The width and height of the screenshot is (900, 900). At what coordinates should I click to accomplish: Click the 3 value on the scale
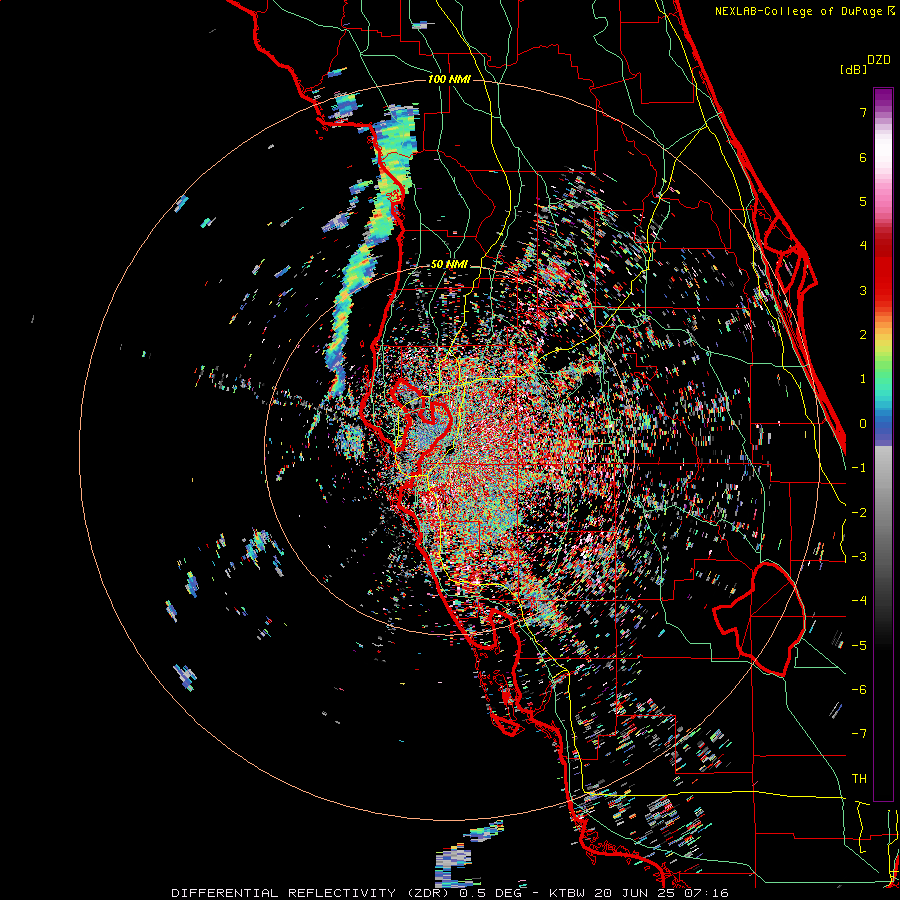(x=863, y=290)
